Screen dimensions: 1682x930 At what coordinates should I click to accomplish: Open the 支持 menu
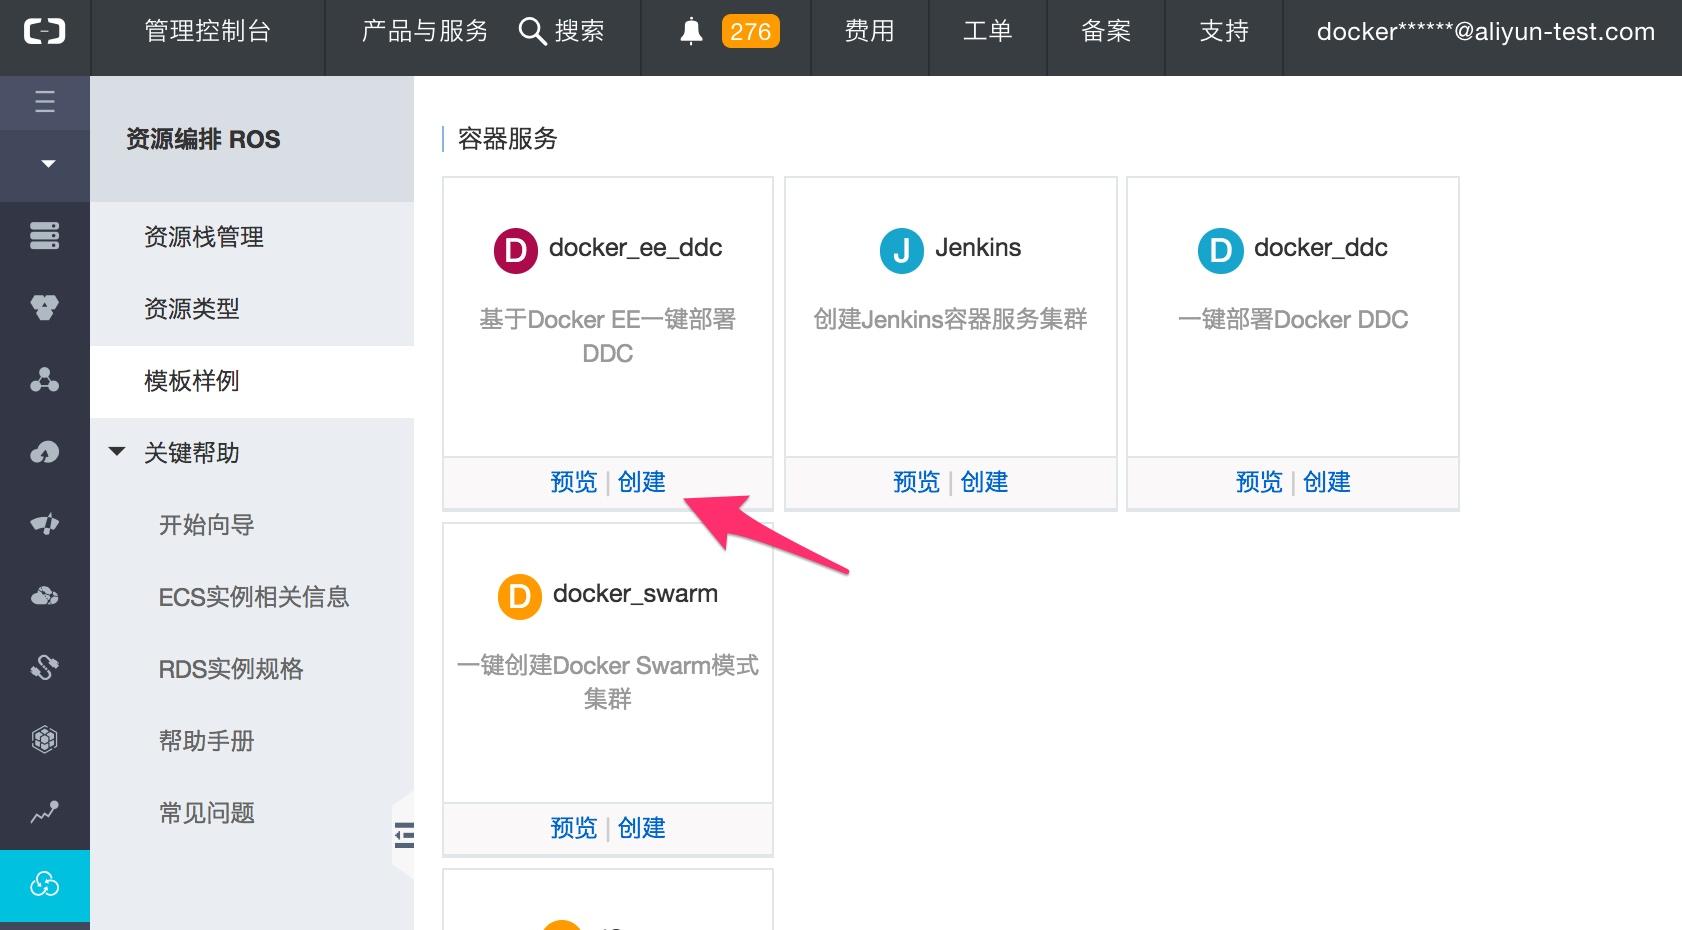pyautogui.click(x=1224, y=31)
